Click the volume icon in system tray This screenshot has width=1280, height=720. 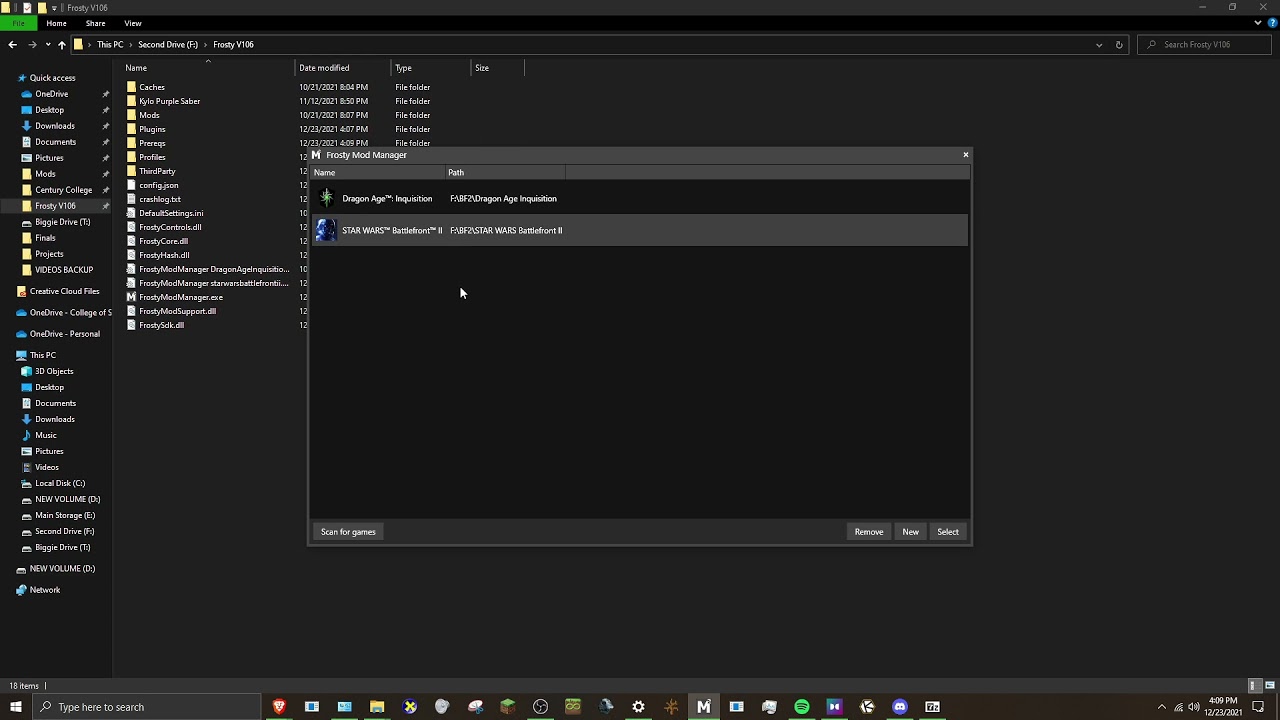[1194, 707]
